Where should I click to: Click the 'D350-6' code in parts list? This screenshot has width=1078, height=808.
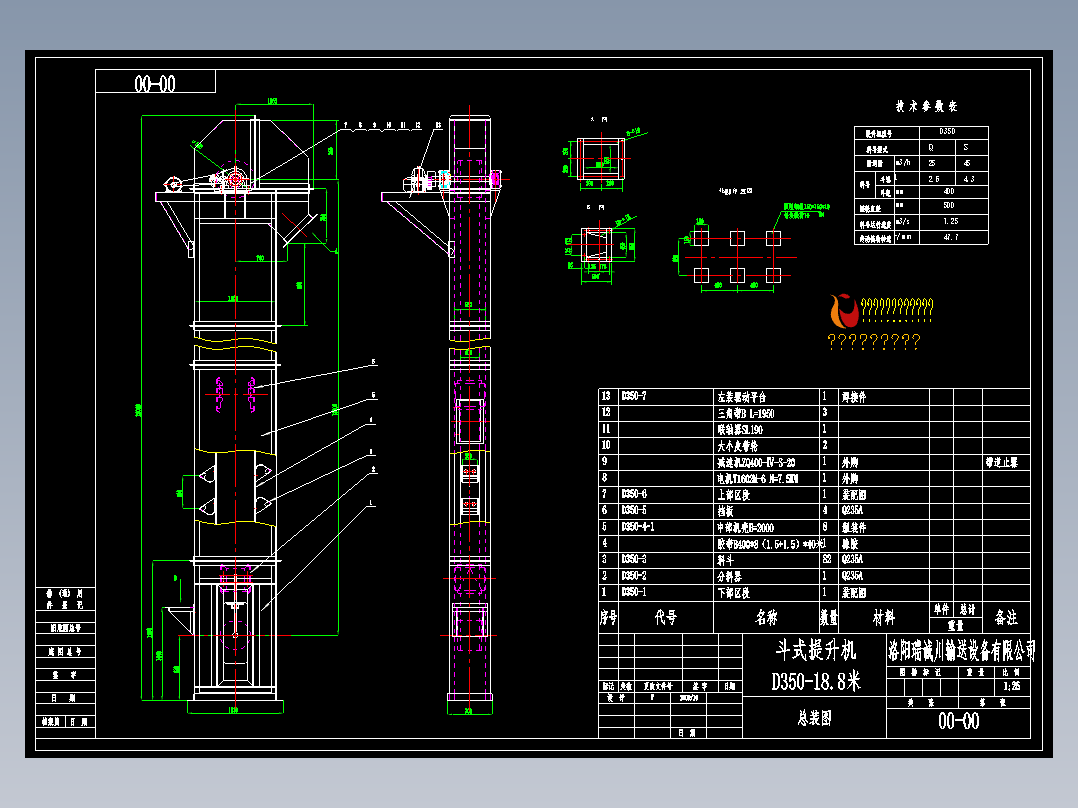click(634, 494)
